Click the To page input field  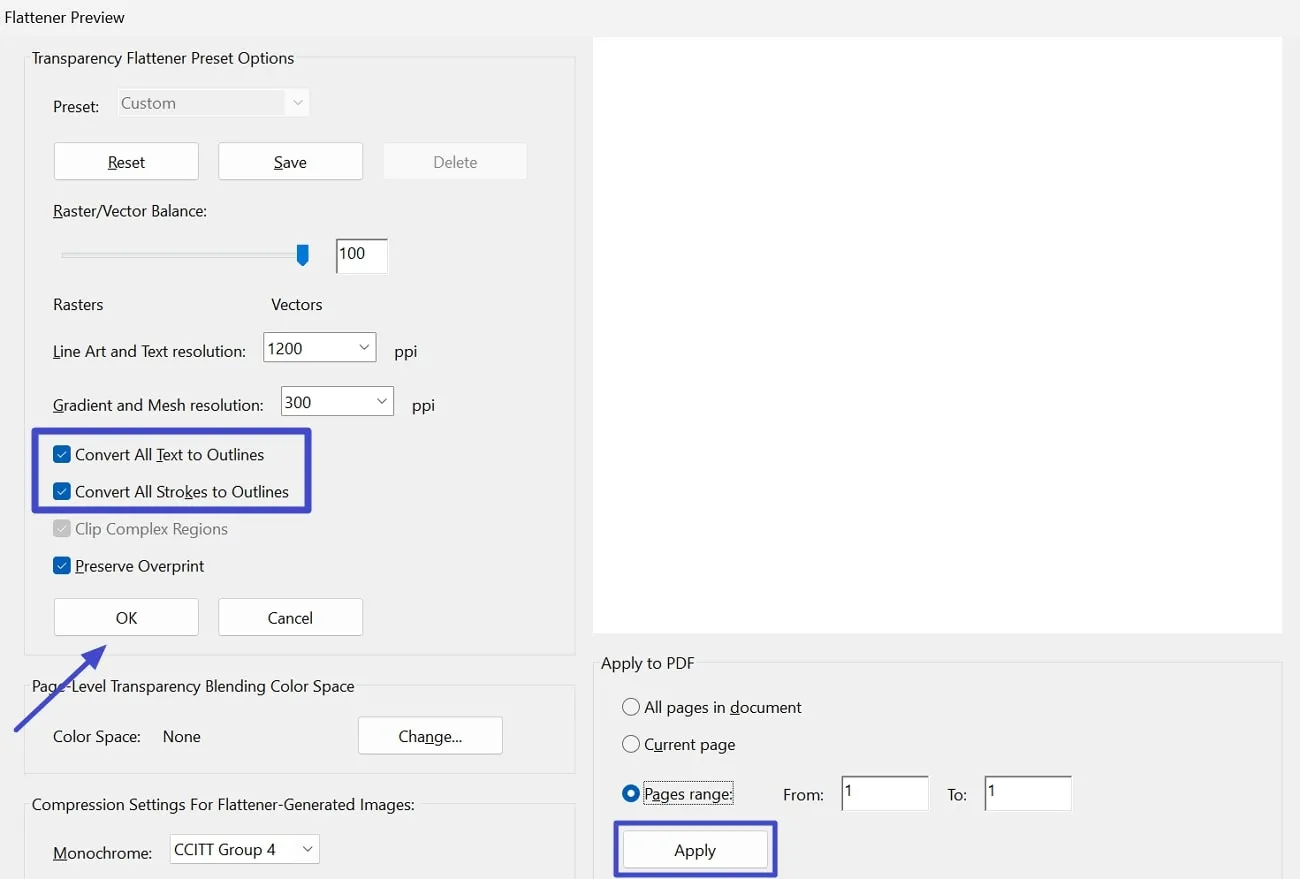[1027, 792]
